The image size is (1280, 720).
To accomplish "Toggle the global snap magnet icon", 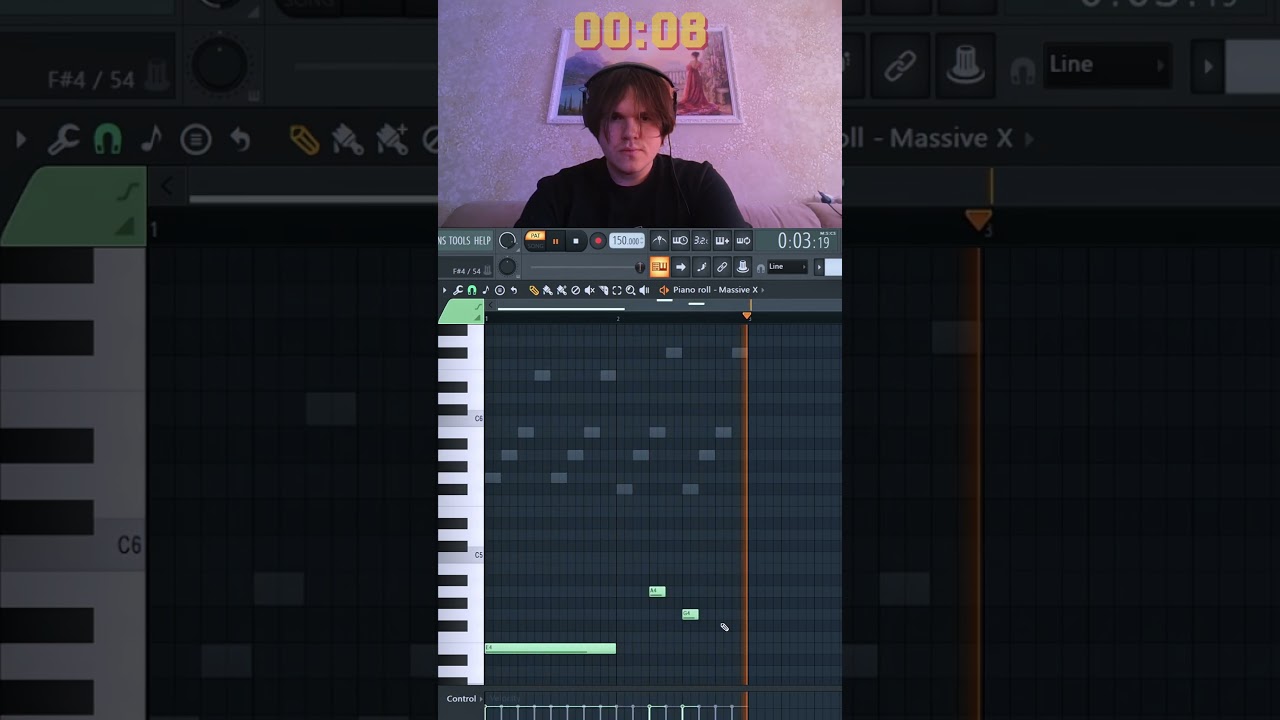I will (760, 268).
